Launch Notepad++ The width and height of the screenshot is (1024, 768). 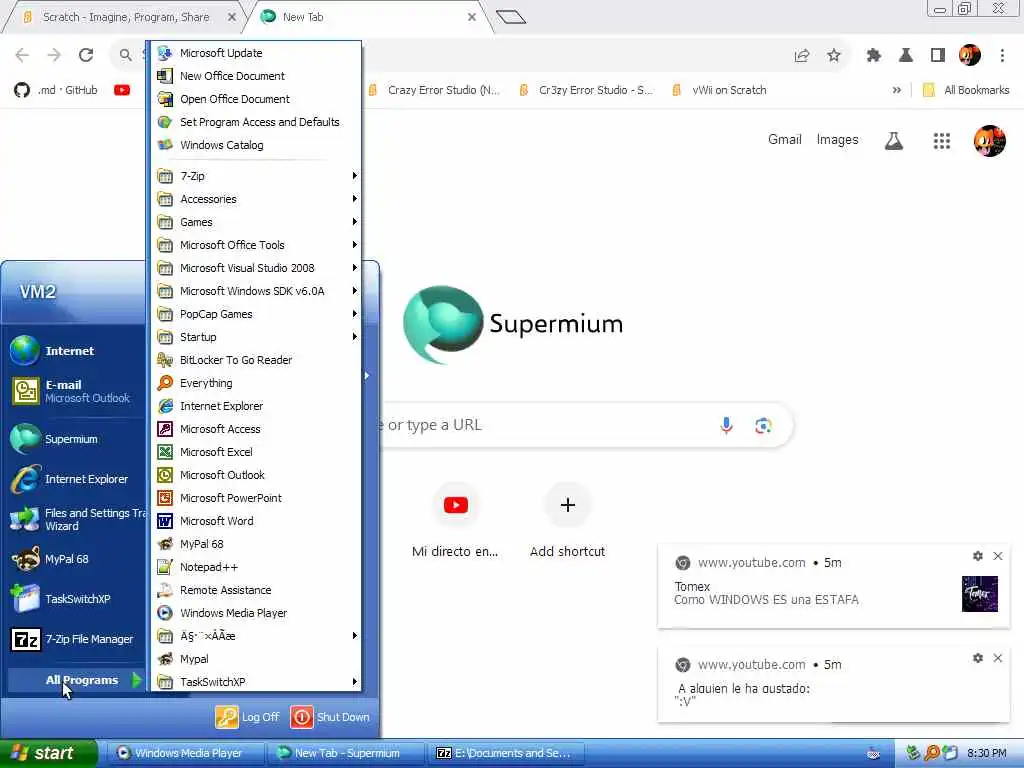coord(256,567)
